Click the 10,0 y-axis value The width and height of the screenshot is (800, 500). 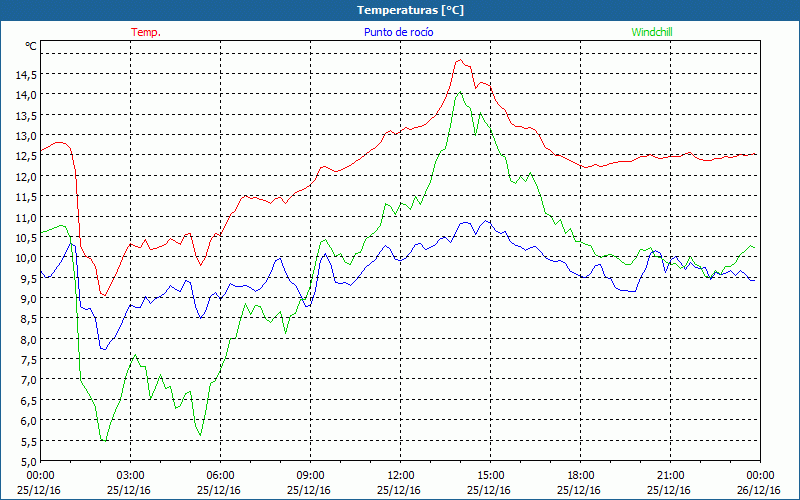pyautogui.click(x=26, y=258)
